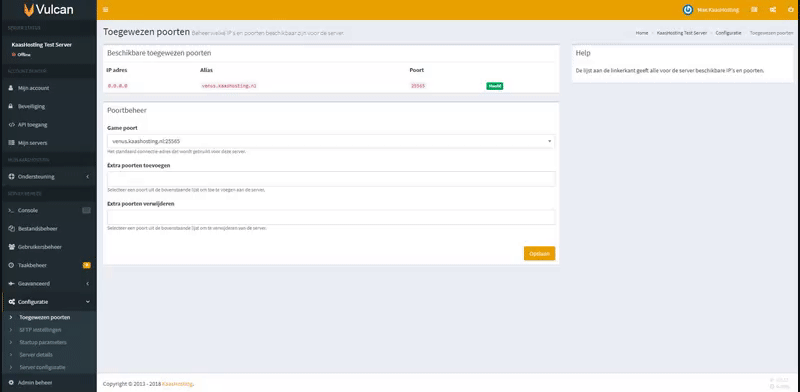800x392 pixels.
Task: Click the Geavanceerd icon in sidebar
Action: click(x=11, y=283)
